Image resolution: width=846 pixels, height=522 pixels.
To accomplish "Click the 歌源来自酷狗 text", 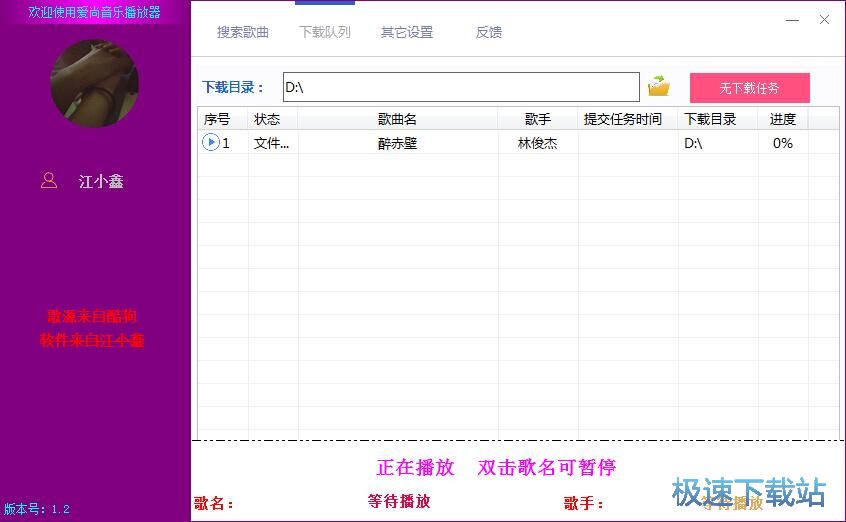I will 92,316.
